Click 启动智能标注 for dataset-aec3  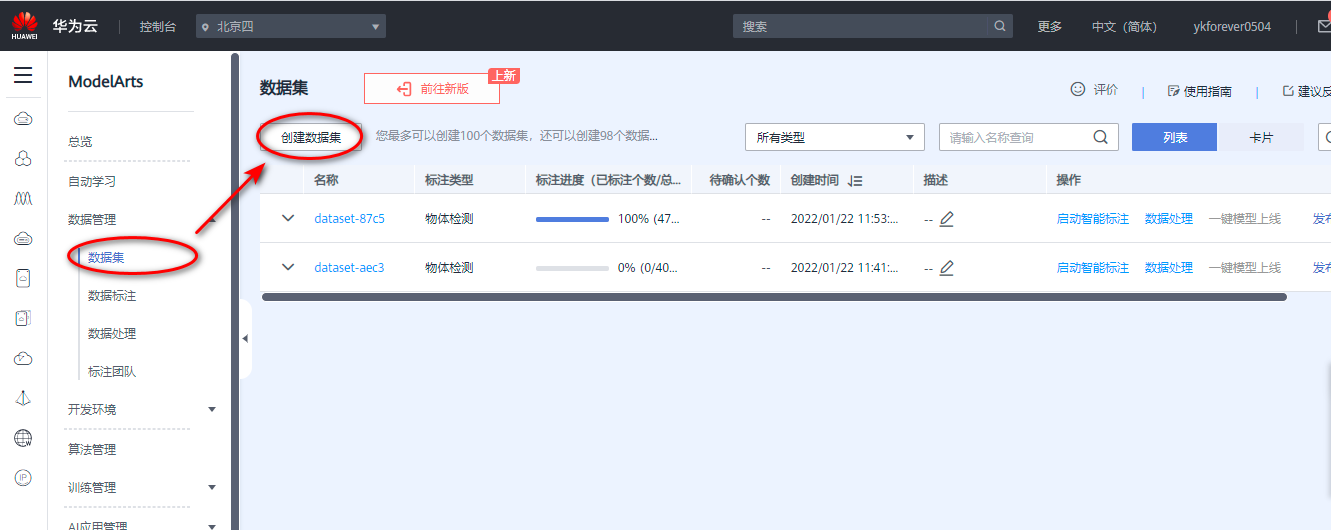pyautogui.click(x=1093, y=267)
